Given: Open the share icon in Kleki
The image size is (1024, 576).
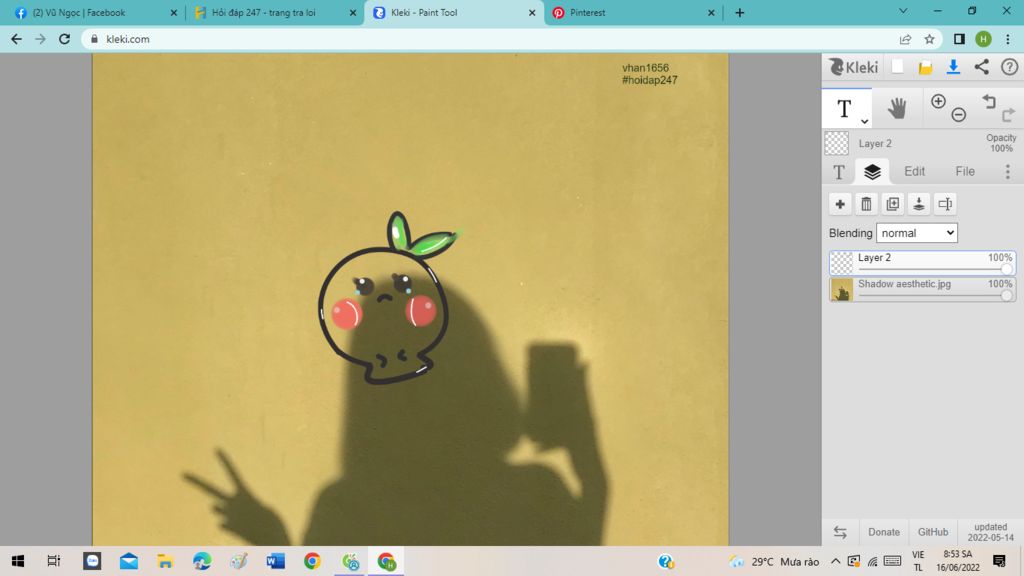Looking at the screenshot, I should click(982, 67).
